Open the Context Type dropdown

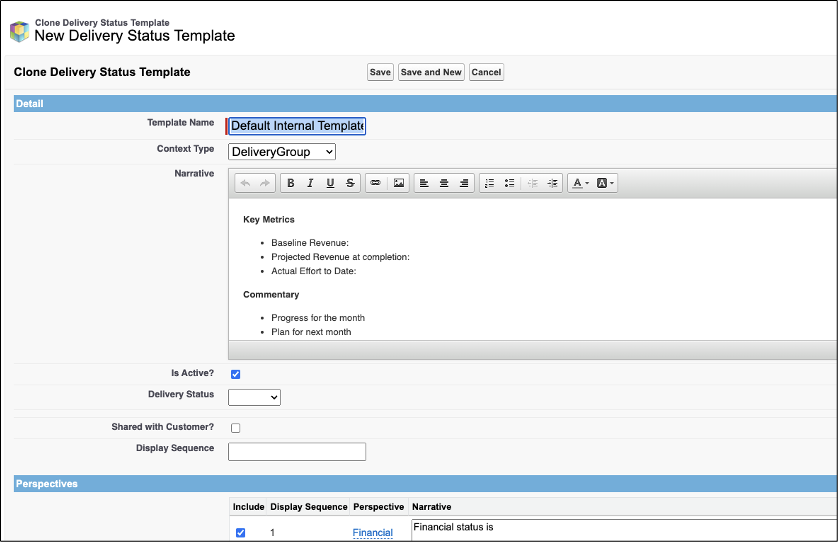[x=282, y=152]
